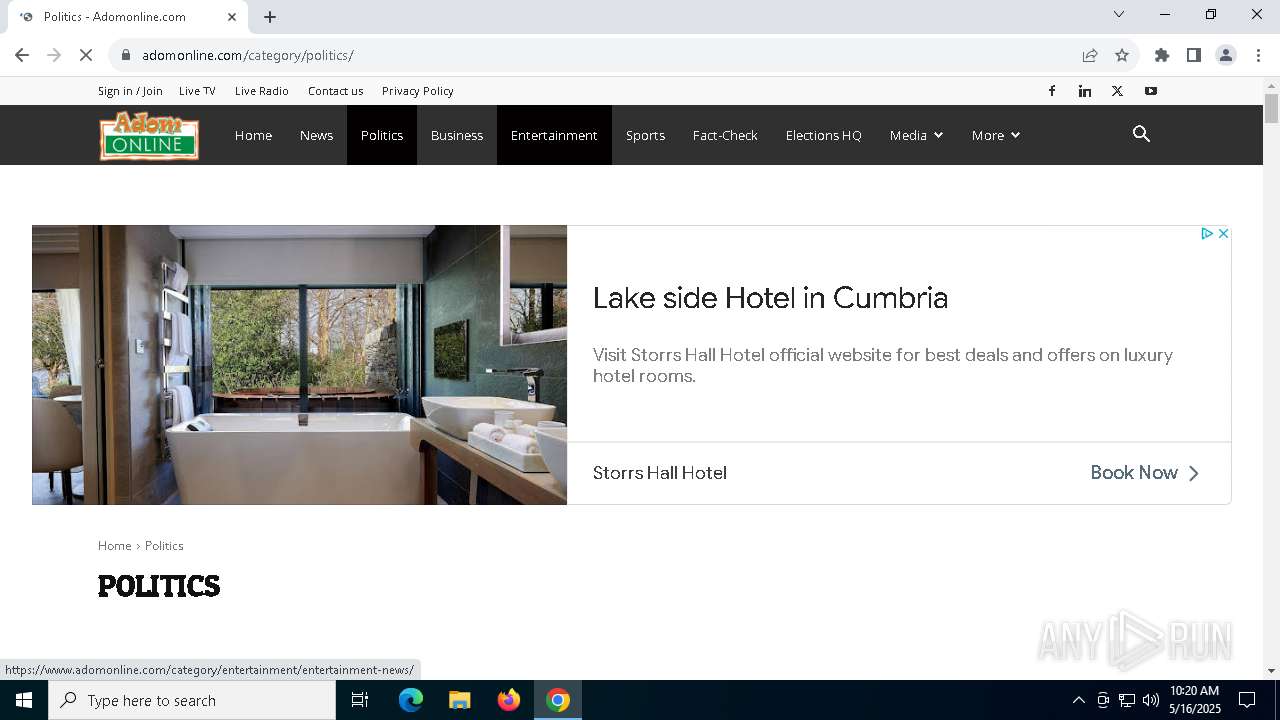
Task: Expand the More dropdown menu
Action: pos(995,135)
